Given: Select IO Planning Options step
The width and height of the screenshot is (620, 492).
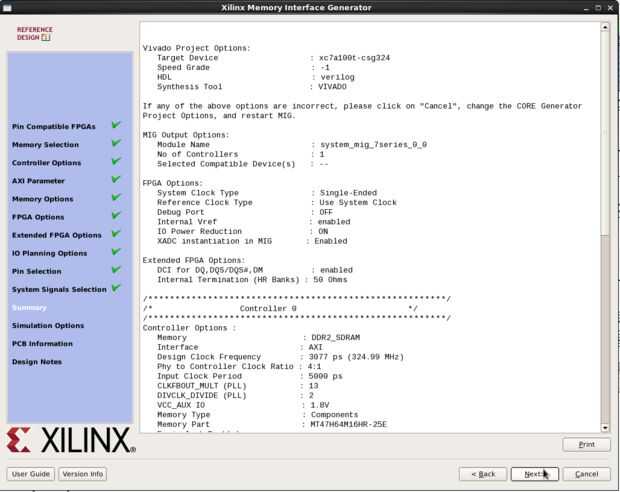Looking at the screenshot, I should click(x=49, y=253).
